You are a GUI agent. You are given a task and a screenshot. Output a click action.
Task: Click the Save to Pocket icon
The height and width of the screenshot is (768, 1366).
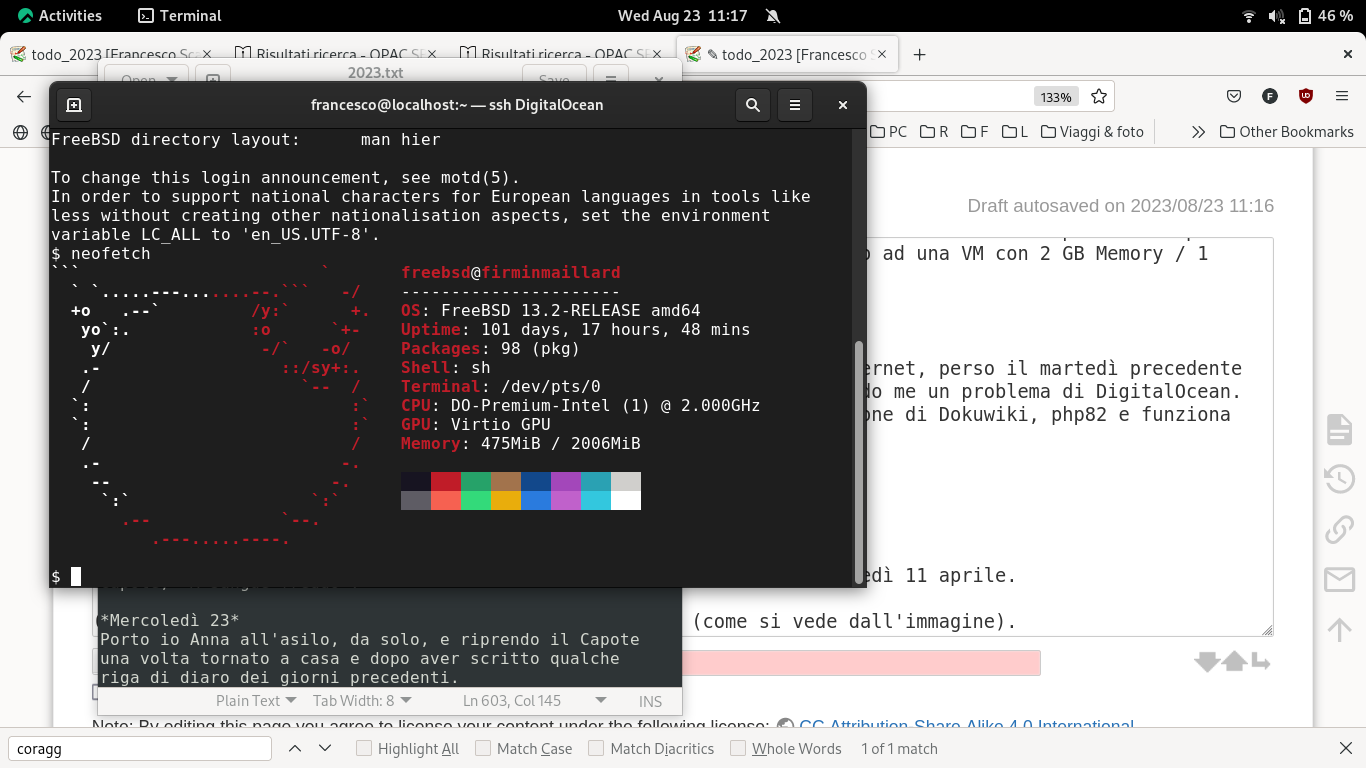pyautogui.click(x=1234, y=97)
